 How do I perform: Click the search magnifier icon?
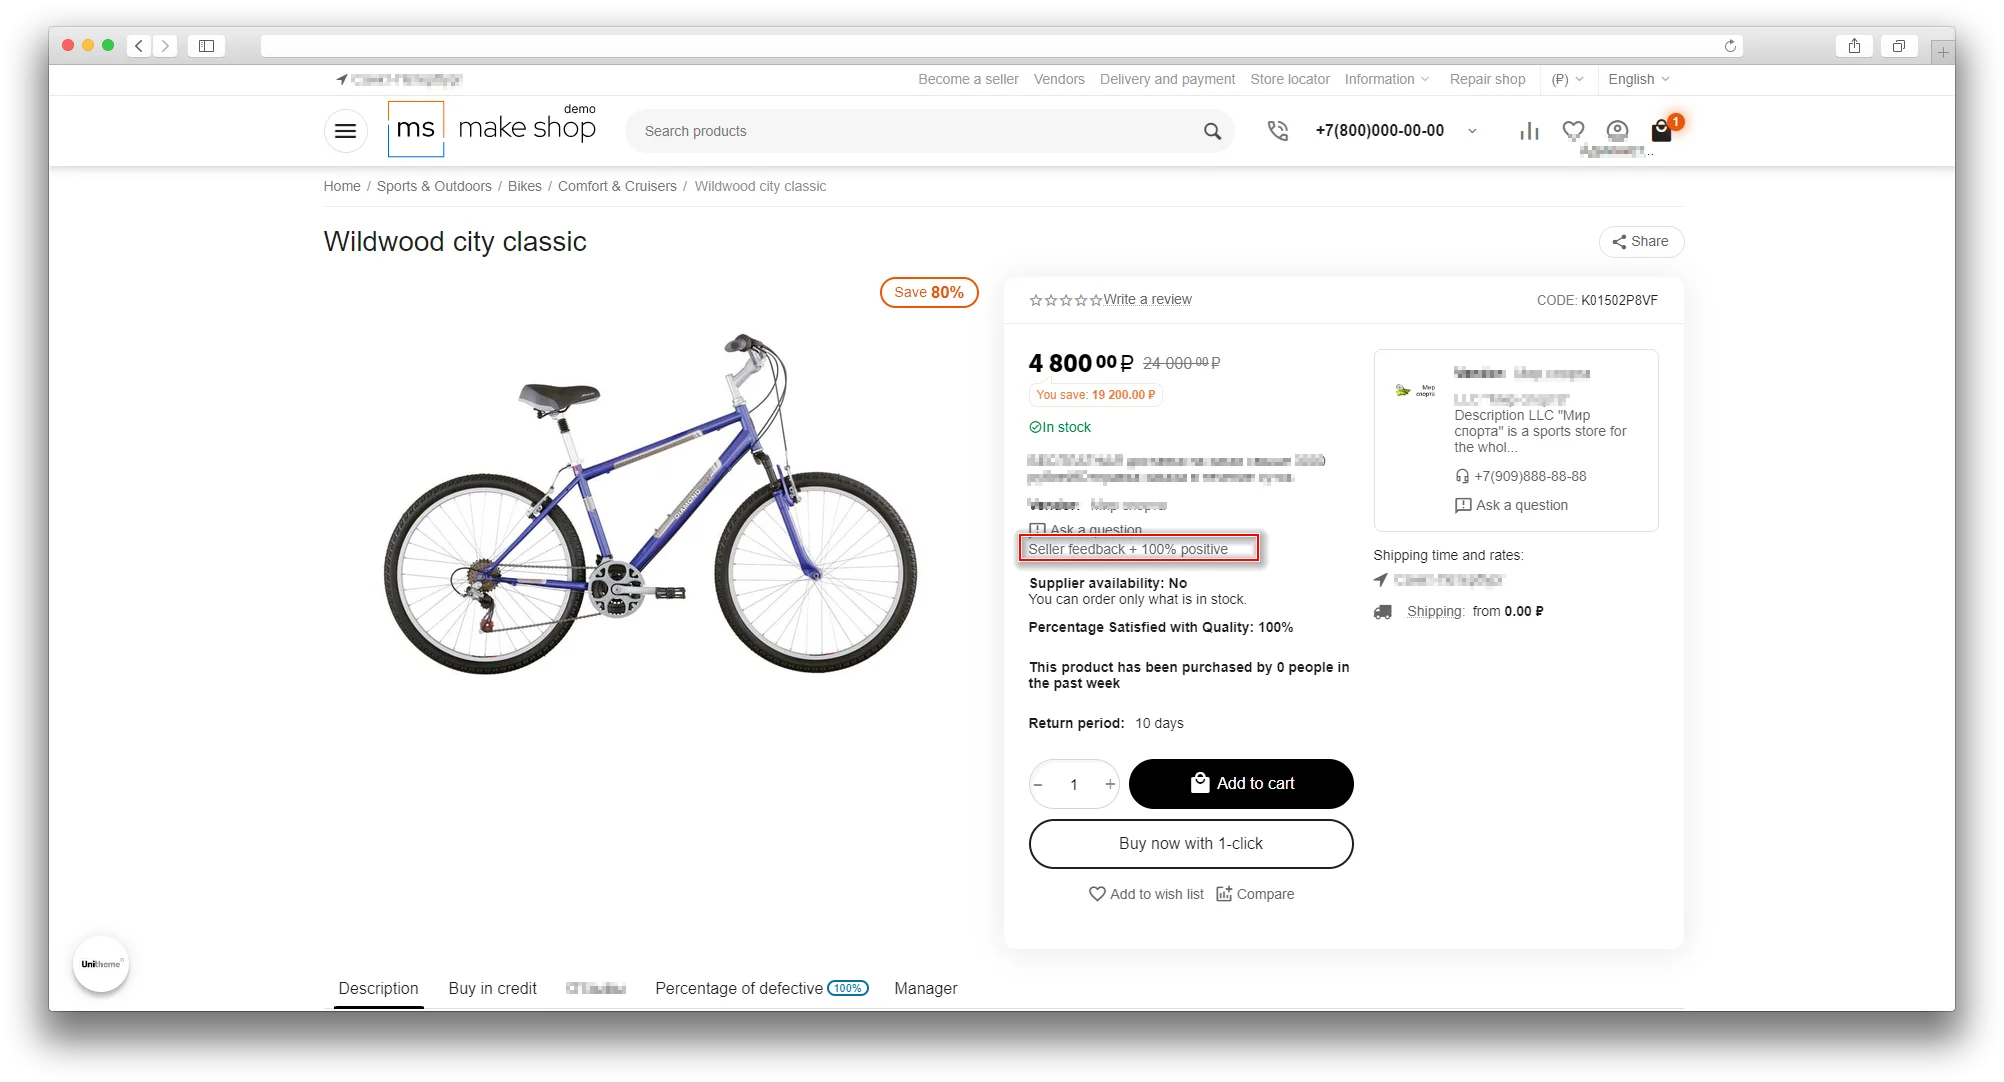coord(1212,131)
